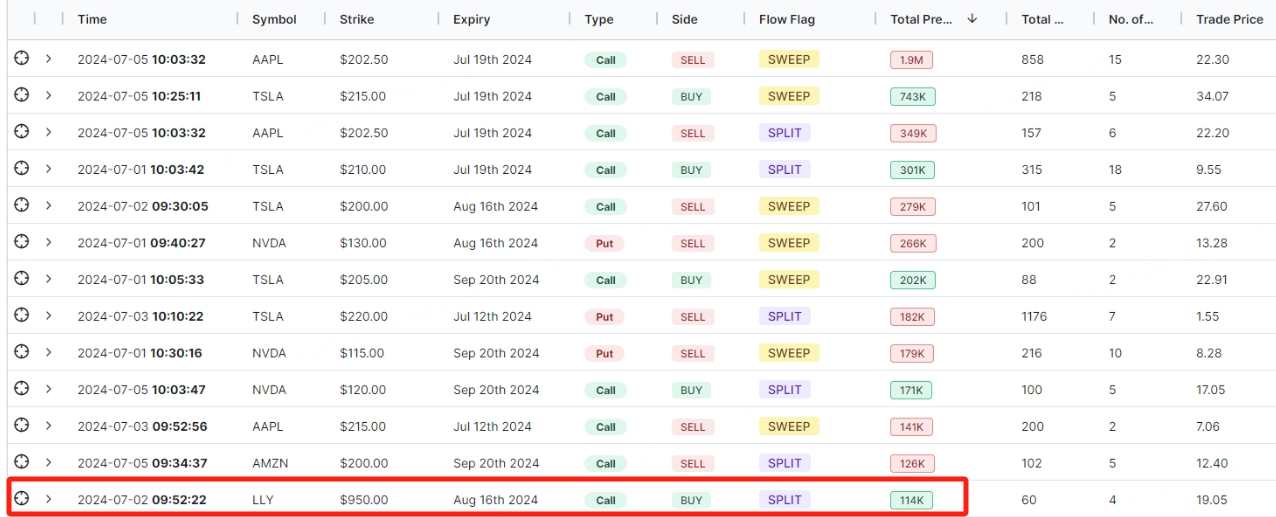The width and height of the screenshot is (1276, 517).
Task: Click the crosshair icon on the AMZN row
Action: (22, 462)
